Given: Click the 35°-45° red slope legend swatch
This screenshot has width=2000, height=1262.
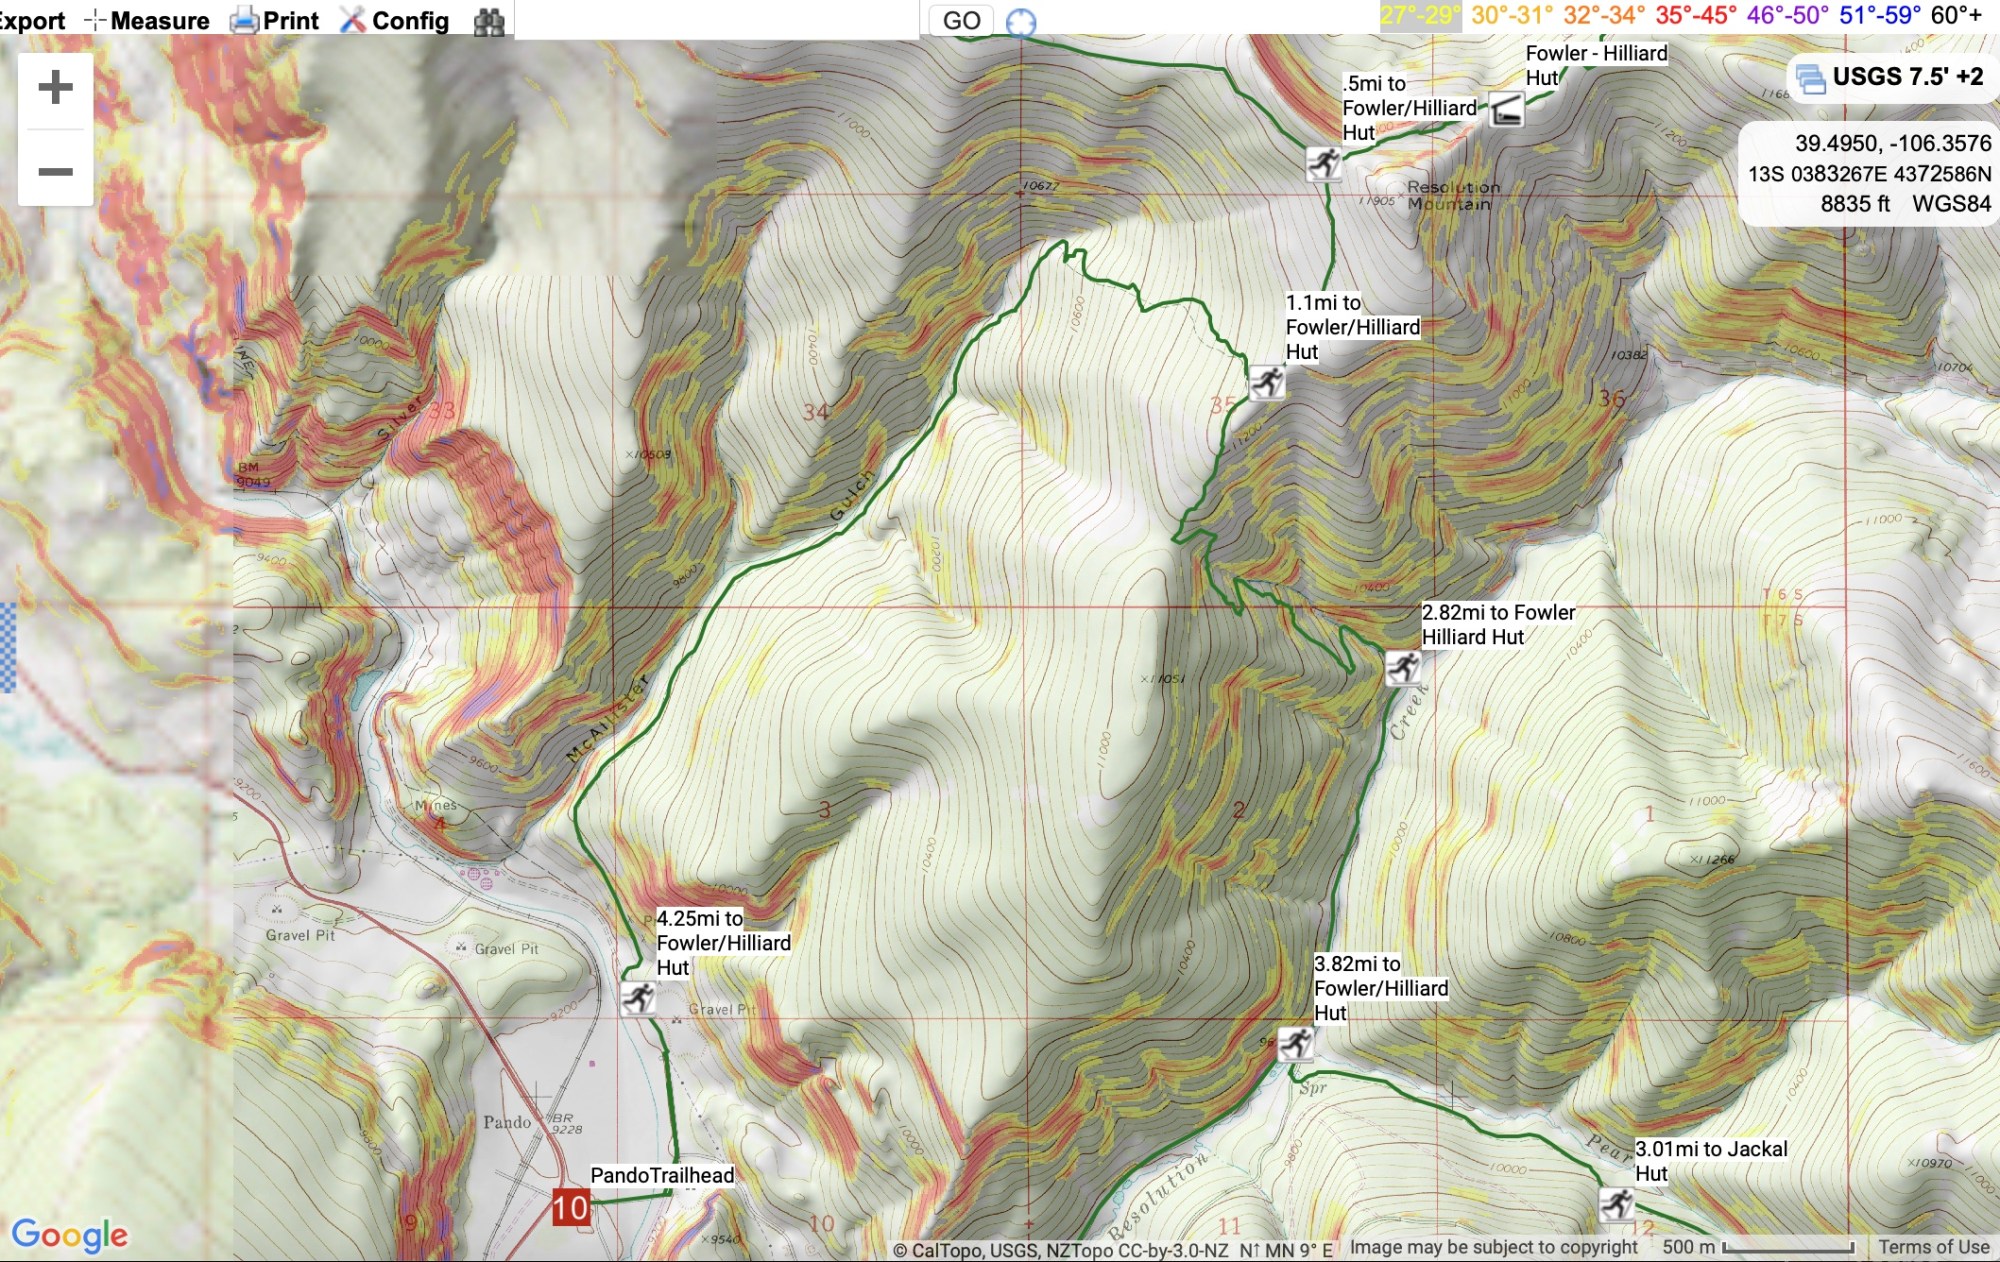Looking at the screenshot, I should click(x=1696, y=15).
